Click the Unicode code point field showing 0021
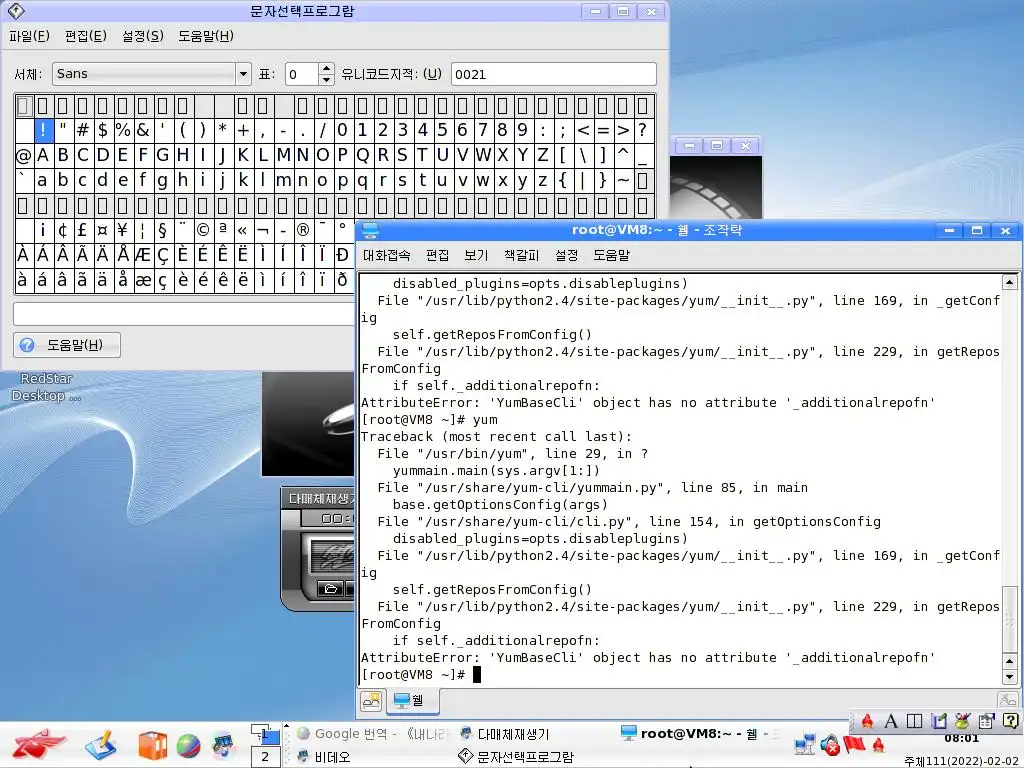This screenshot has height=768, width=1024. click(554, 74)
